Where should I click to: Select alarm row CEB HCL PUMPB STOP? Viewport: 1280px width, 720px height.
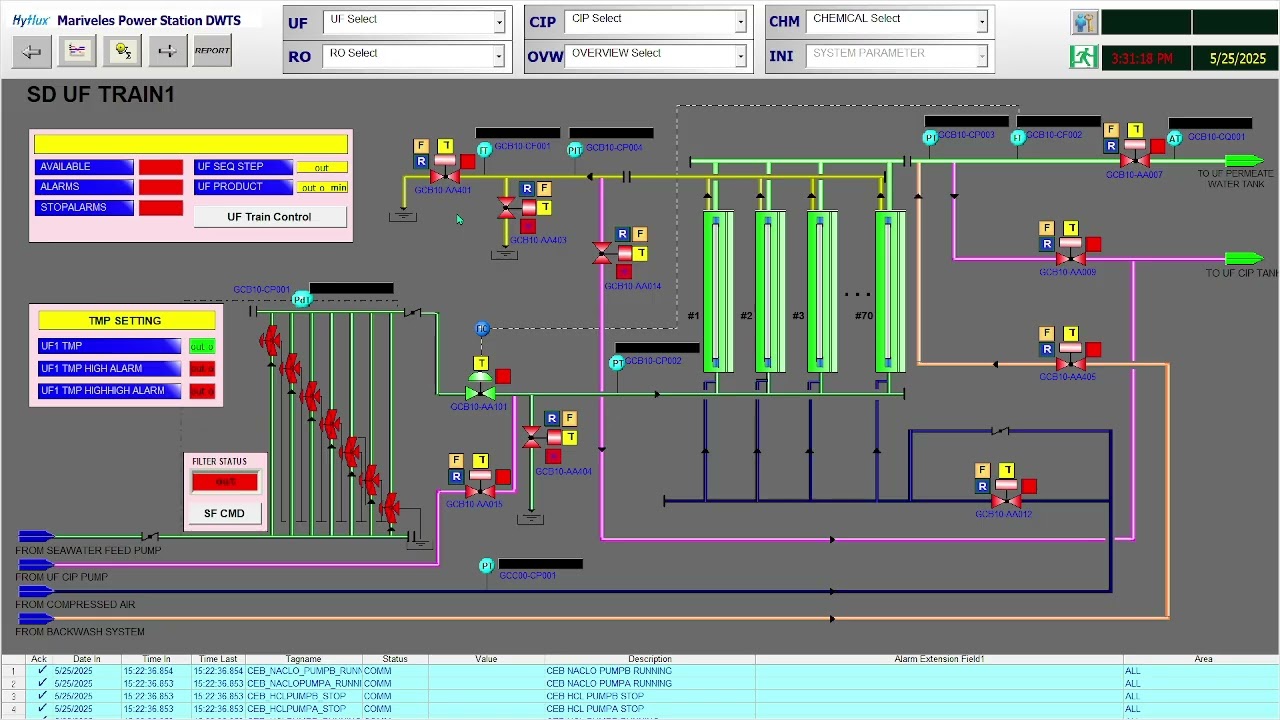(x=640, y=696)
